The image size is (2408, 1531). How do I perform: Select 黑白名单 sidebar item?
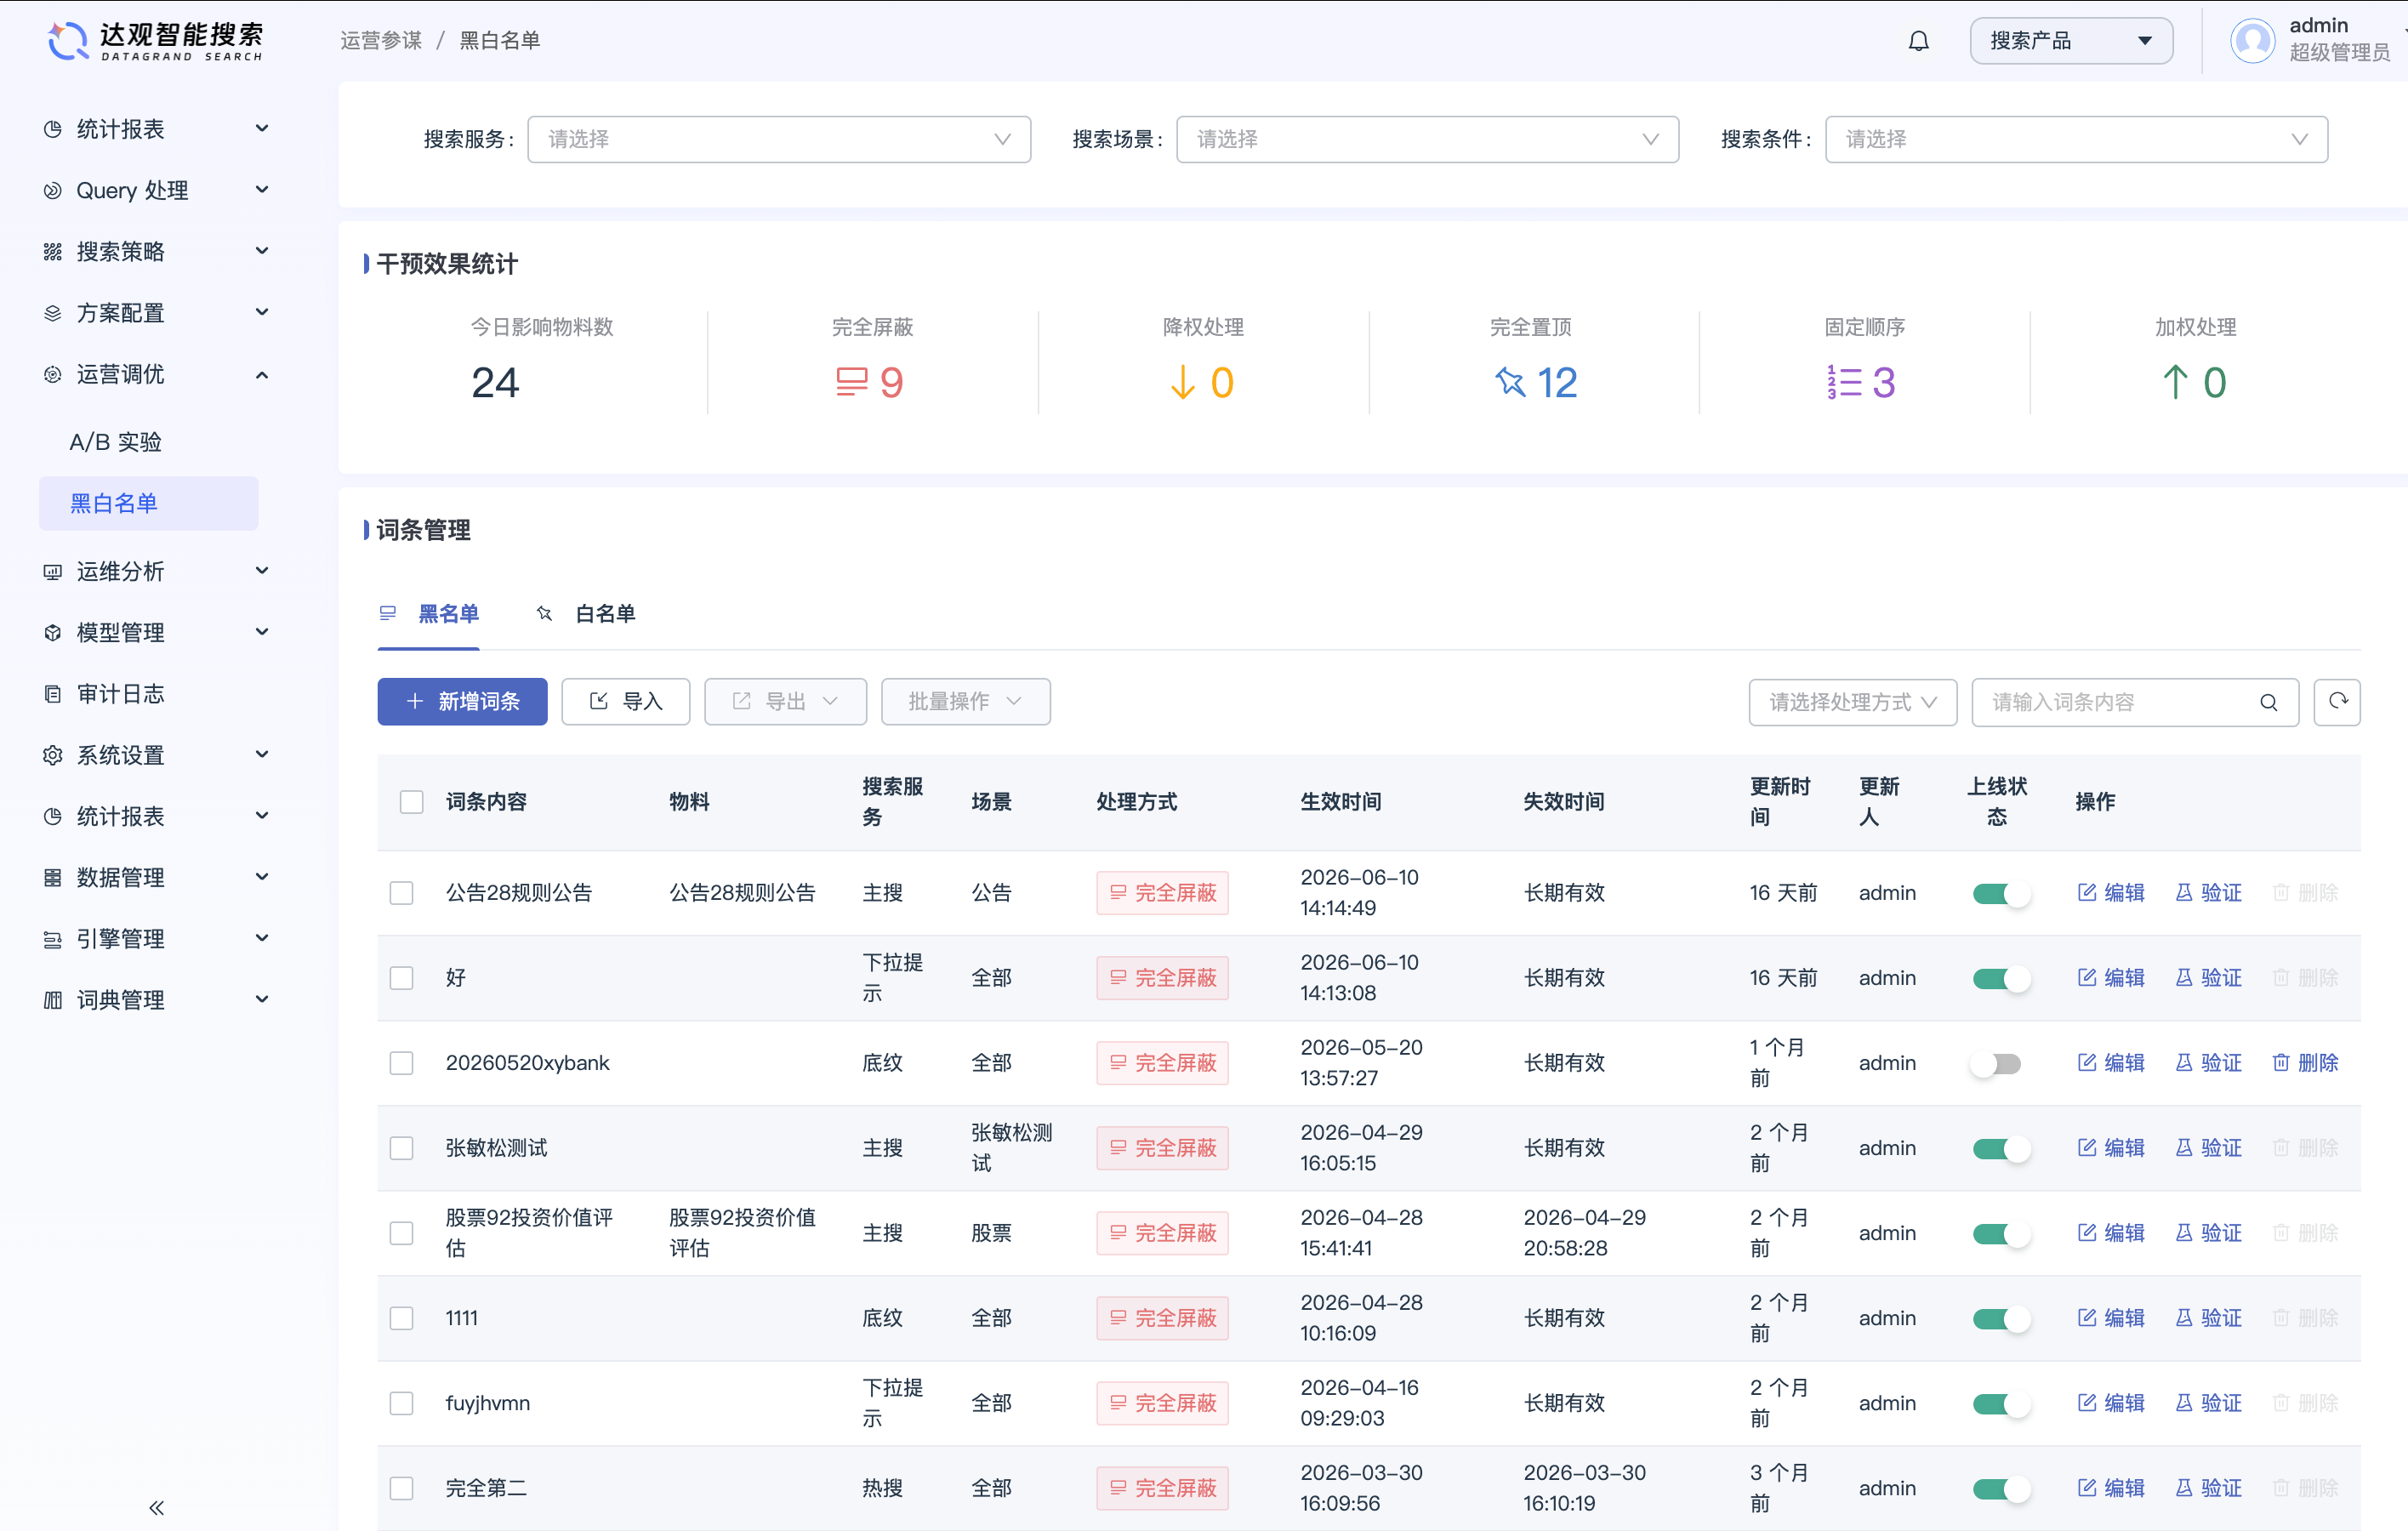[148, 503]
